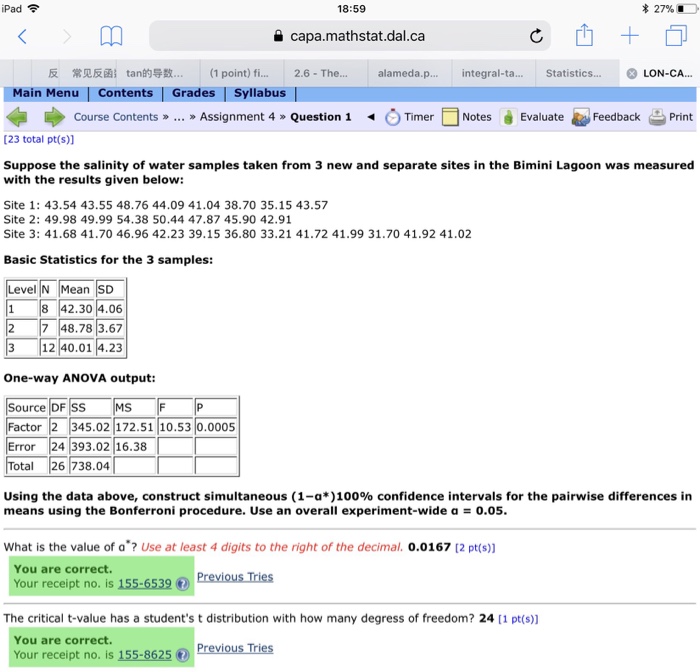Viewport: 700px width, 672px height.
Task: Open Assignment 4 breadcrumb link
Action: coord(238,117)
